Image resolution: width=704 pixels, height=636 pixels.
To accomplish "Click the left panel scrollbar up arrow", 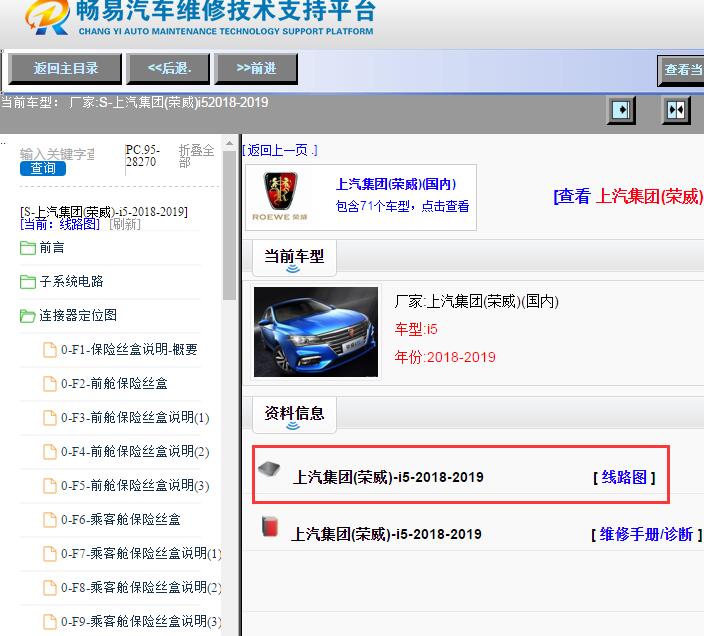I will (229, 144).
